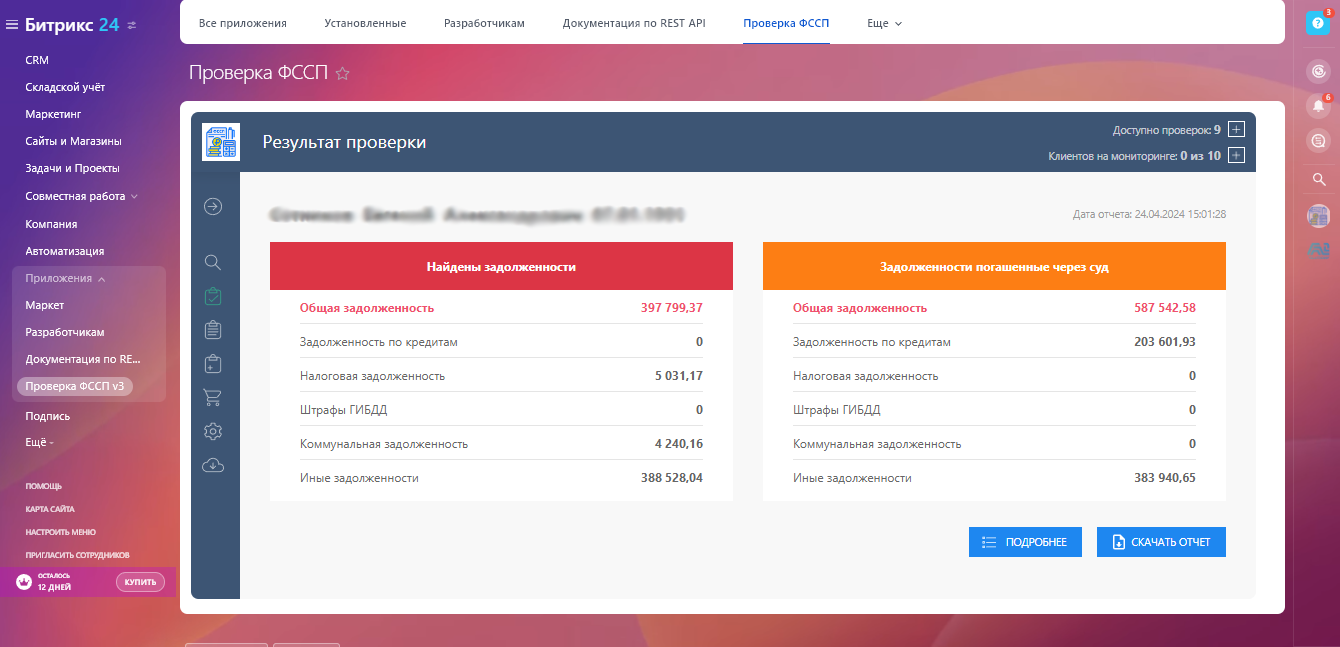Screen dimensions: 1340x647
Task: Open Документация по REST API tab
Action: coord(633,23)
